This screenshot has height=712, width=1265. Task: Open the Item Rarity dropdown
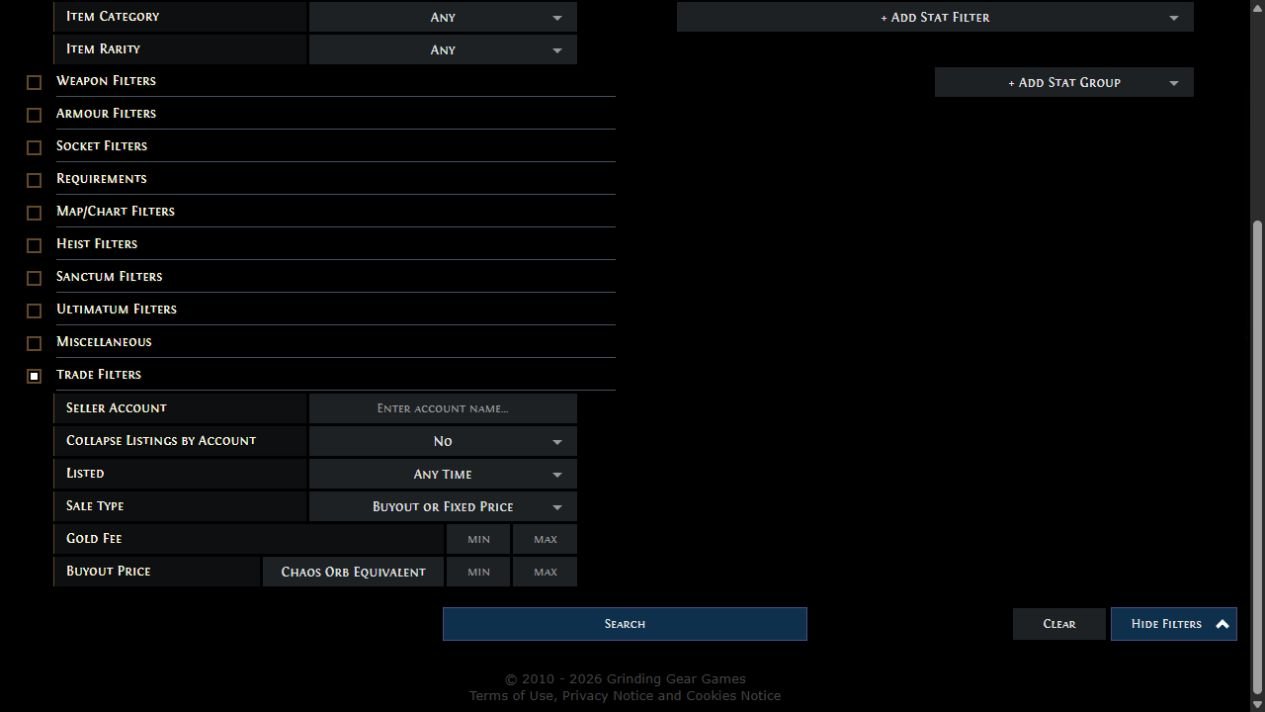pyautogui.click(x=443, y=50)
